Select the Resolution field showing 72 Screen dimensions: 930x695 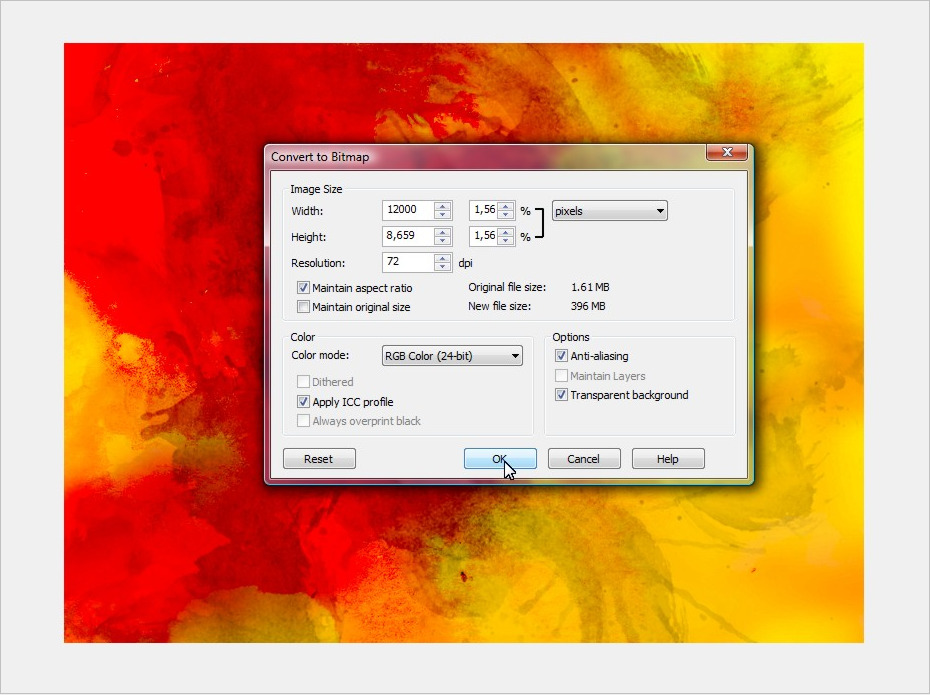(408, 263)
